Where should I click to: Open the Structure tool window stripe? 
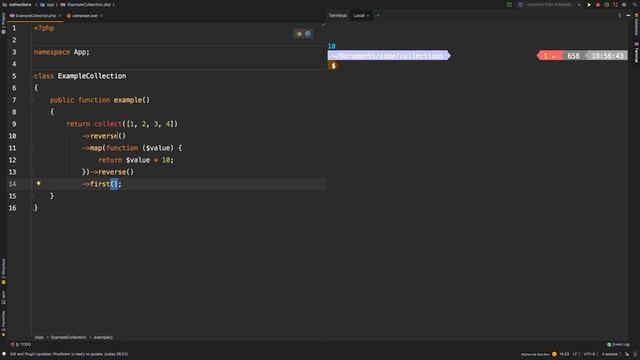[x=3, y=271]
